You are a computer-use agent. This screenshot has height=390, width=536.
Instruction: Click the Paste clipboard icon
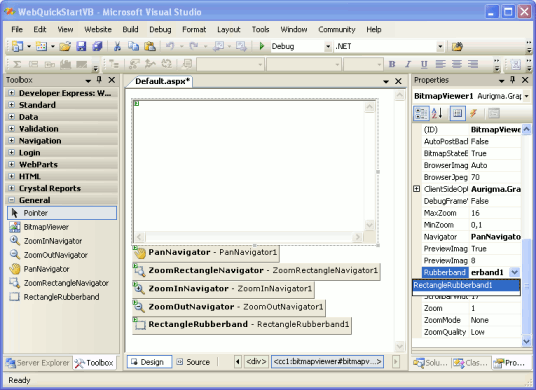(x=150, y=46)
